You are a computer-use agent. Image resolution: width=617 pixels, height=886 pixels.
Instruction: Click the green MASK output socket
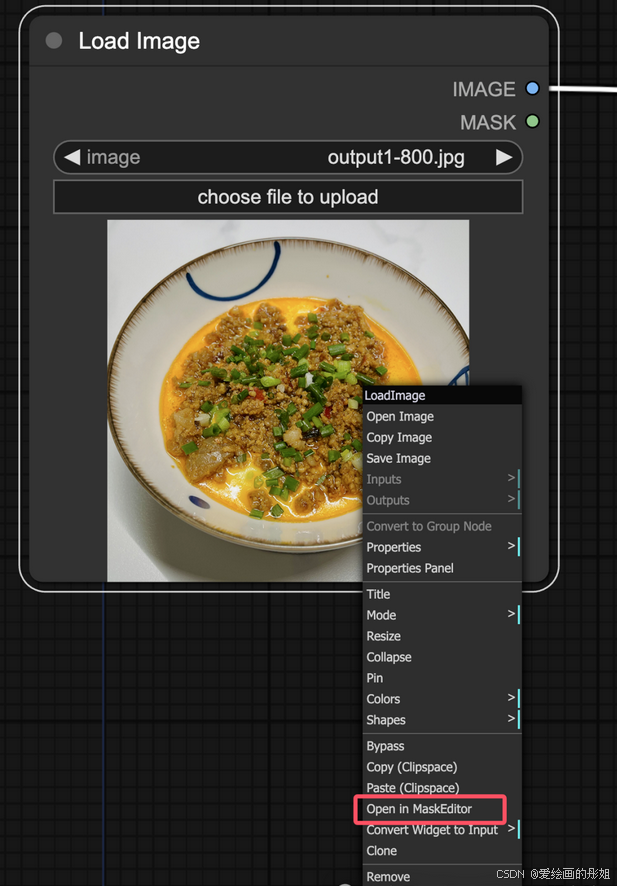[x=532, y=121]
